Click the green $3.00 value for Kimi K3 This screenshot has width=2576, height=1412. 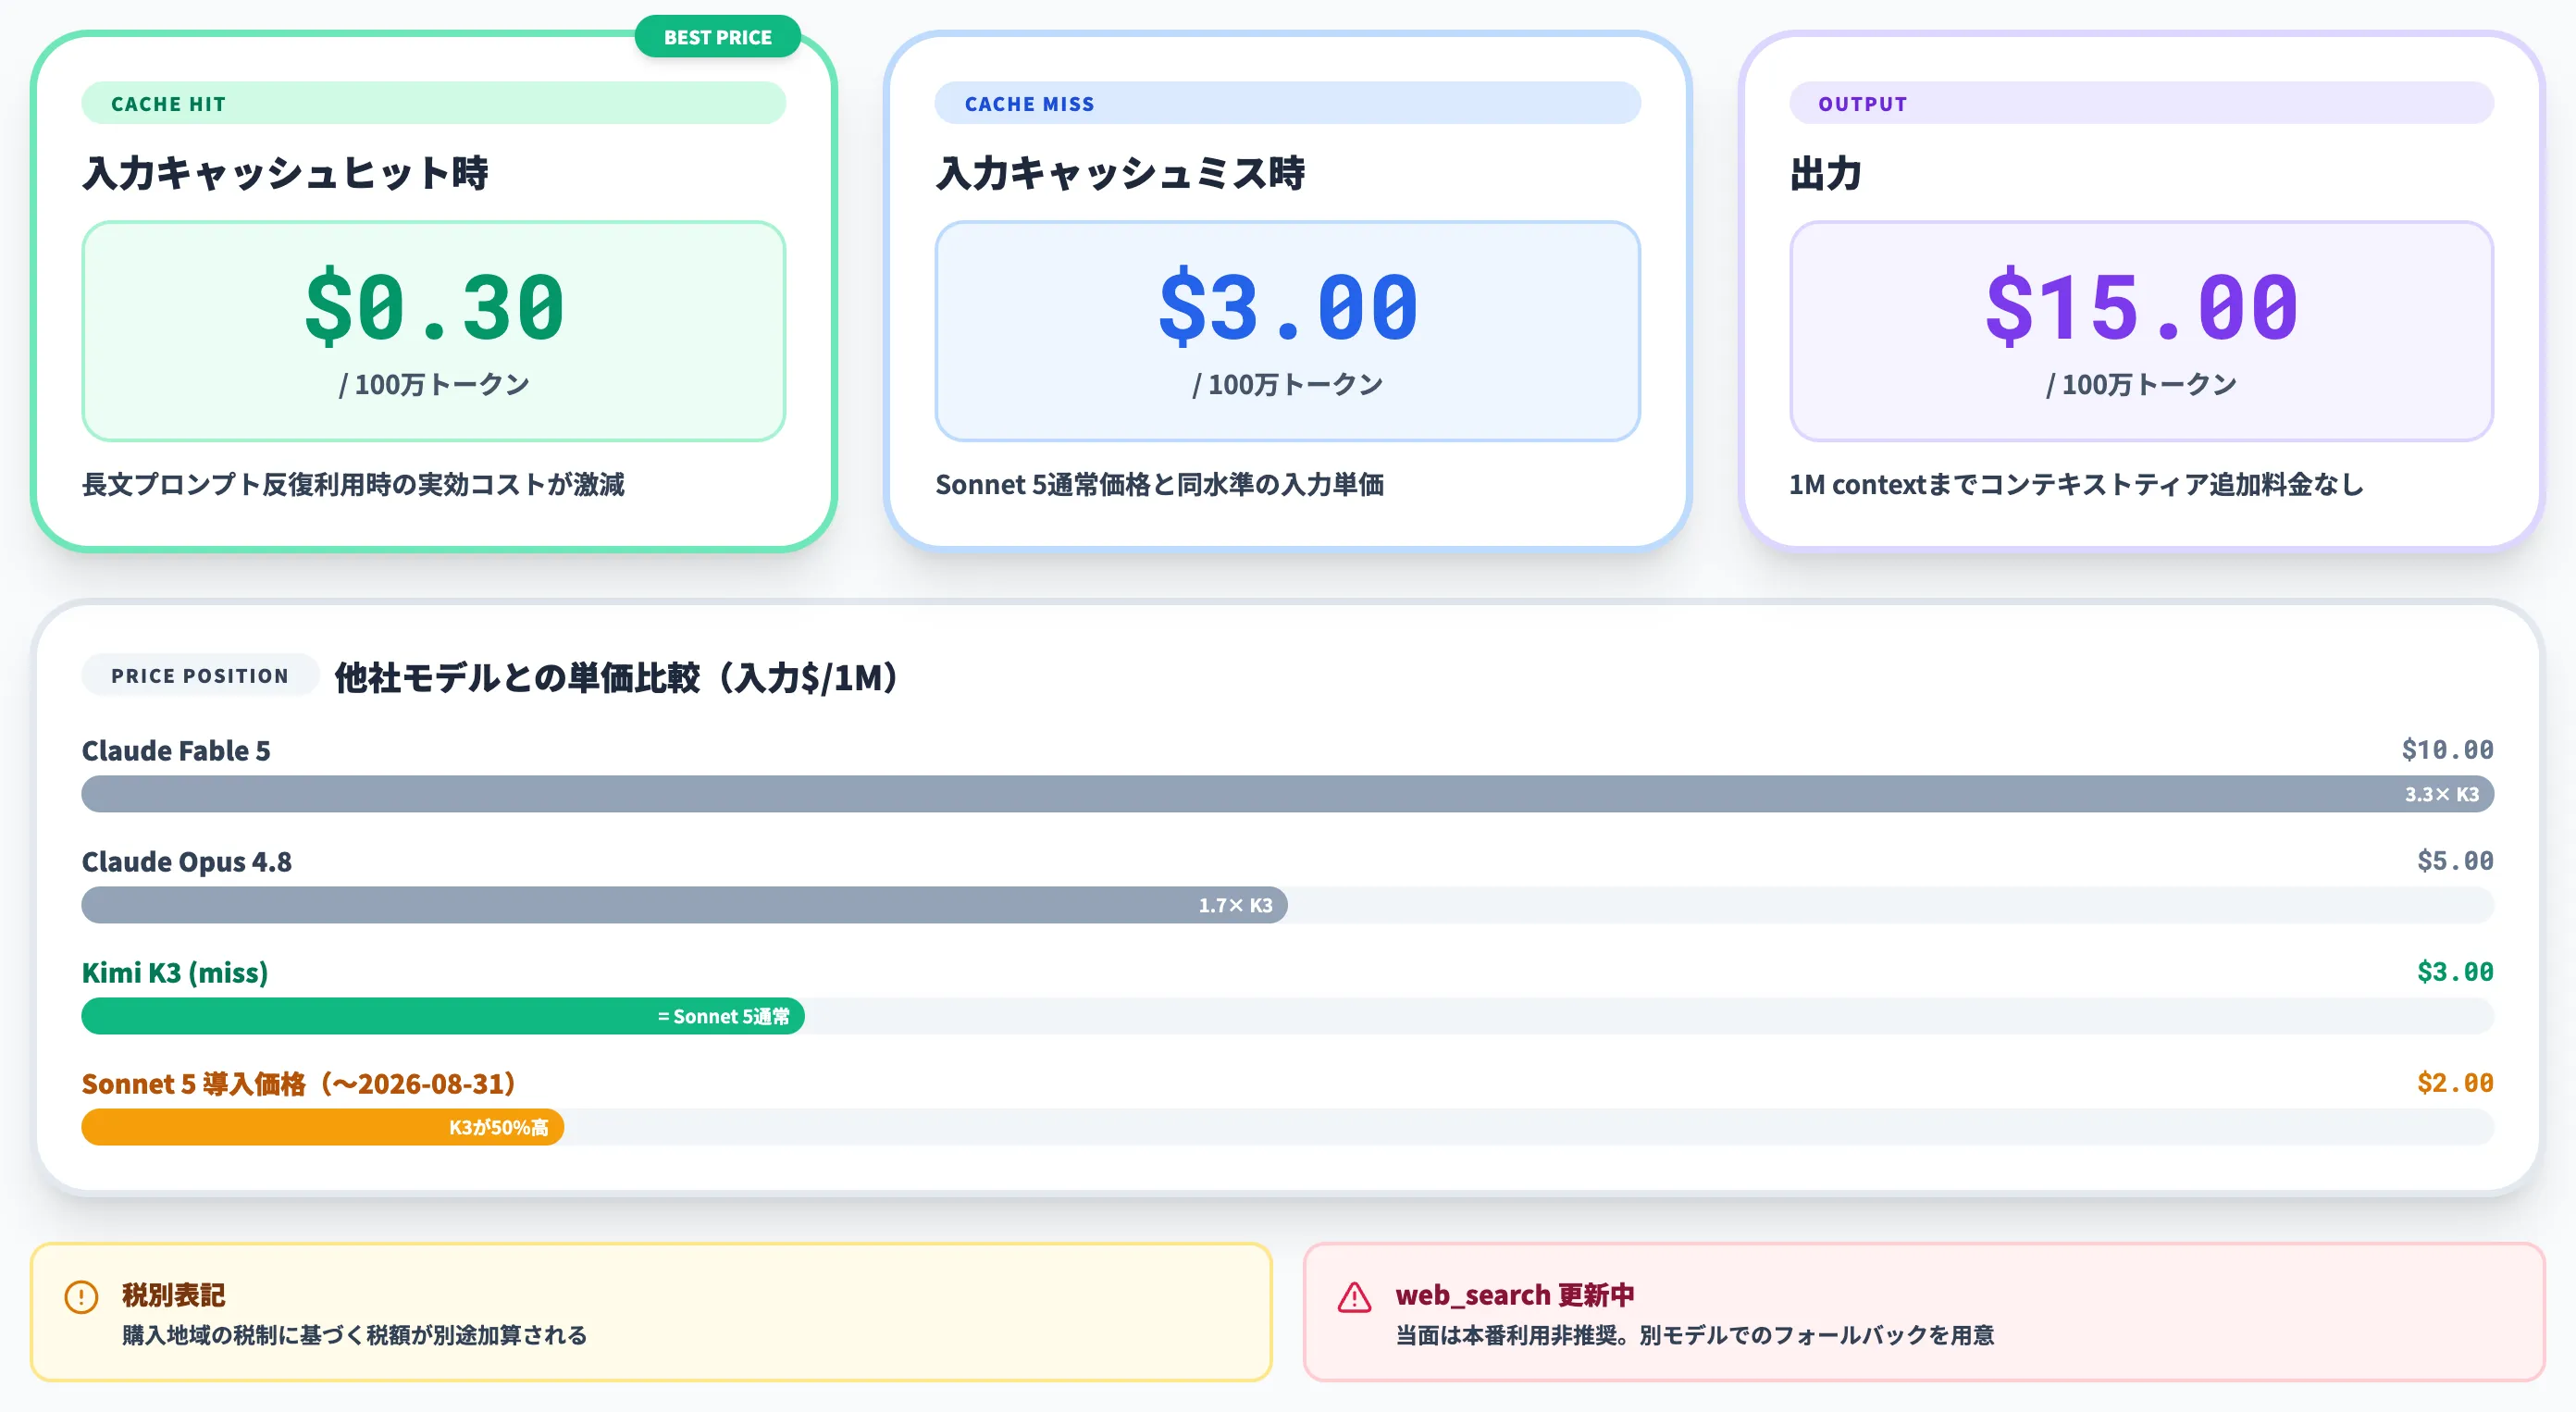click(2455, 972)
